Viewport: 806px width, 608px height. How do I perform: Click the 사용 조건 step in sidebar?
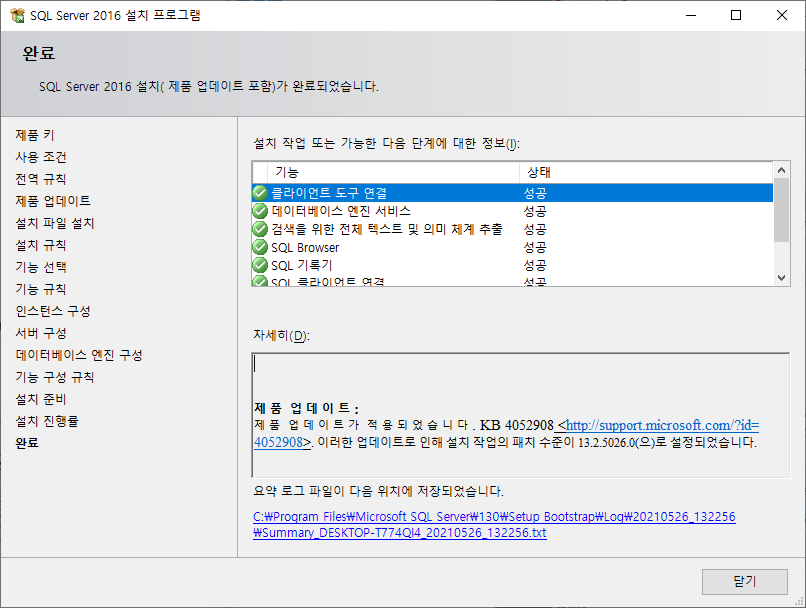(x=41, y=157)
